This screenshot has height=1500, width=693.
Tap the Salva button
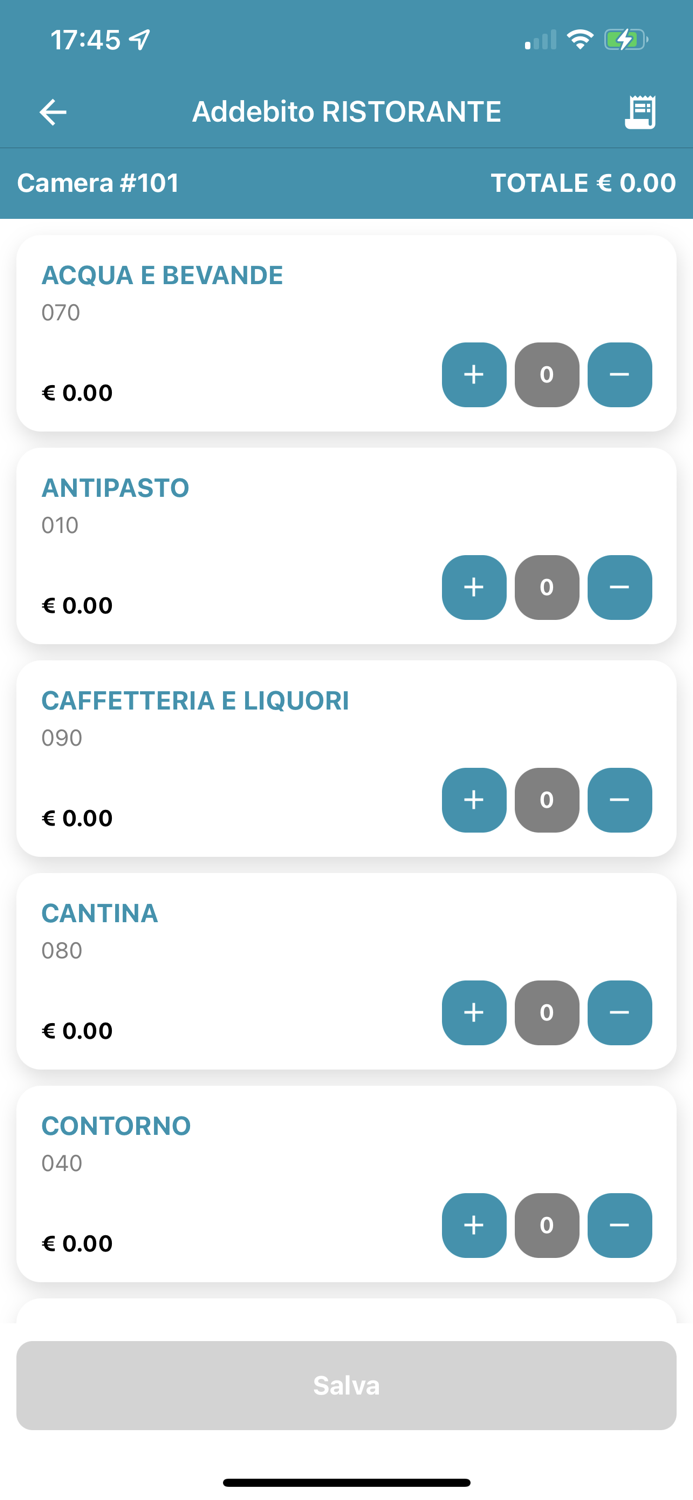coord(346,1385)
